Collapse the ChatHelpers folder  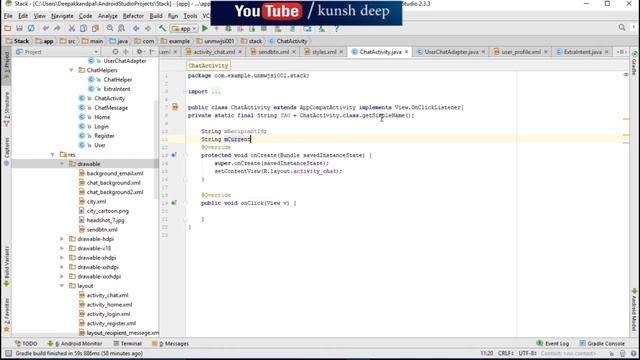click(x=71, y=70)
